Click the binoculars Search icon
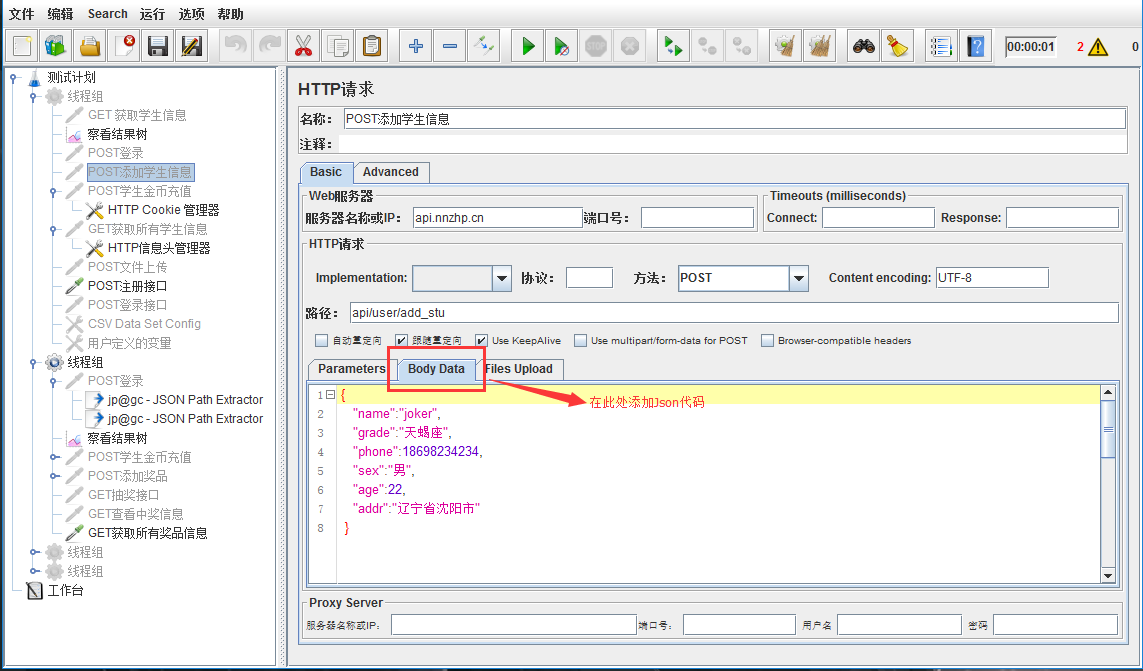1143x671 pixels. [863, 46]
